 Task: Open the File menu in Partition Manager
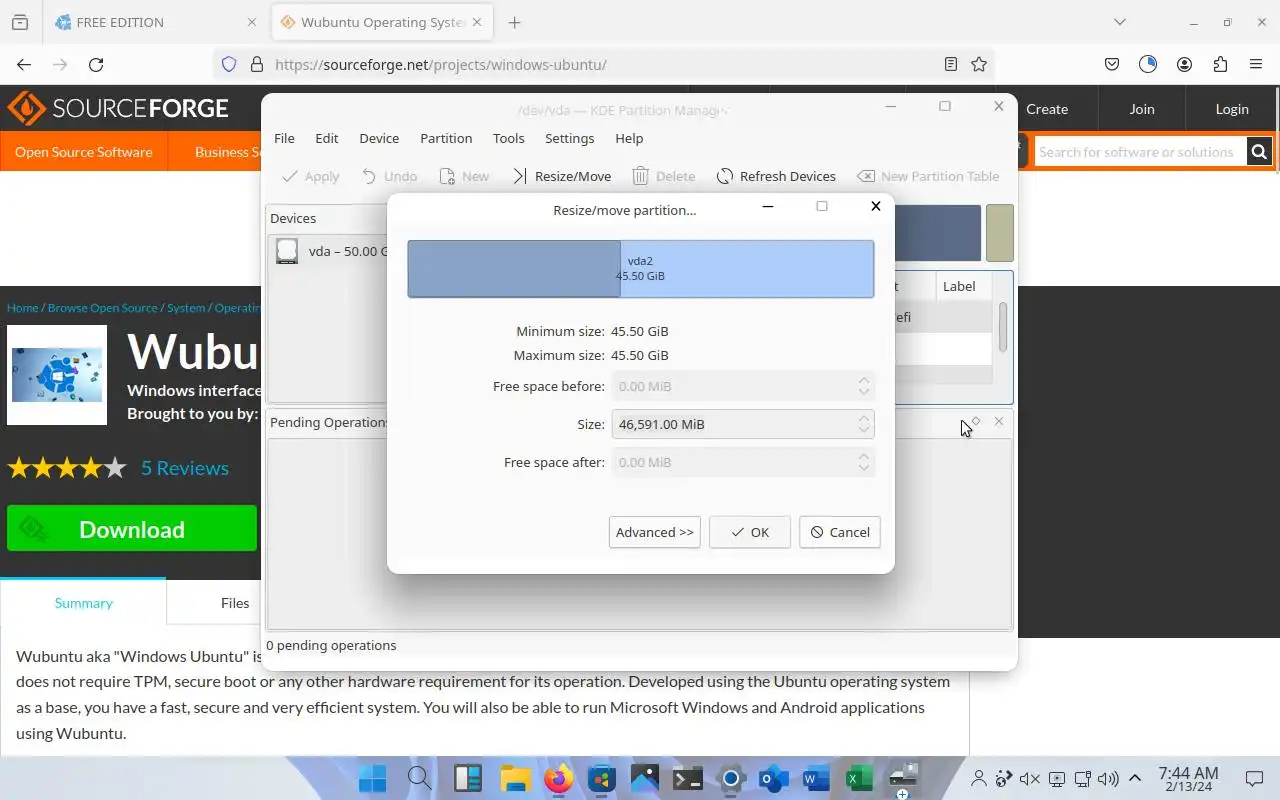tap(284, 138)
